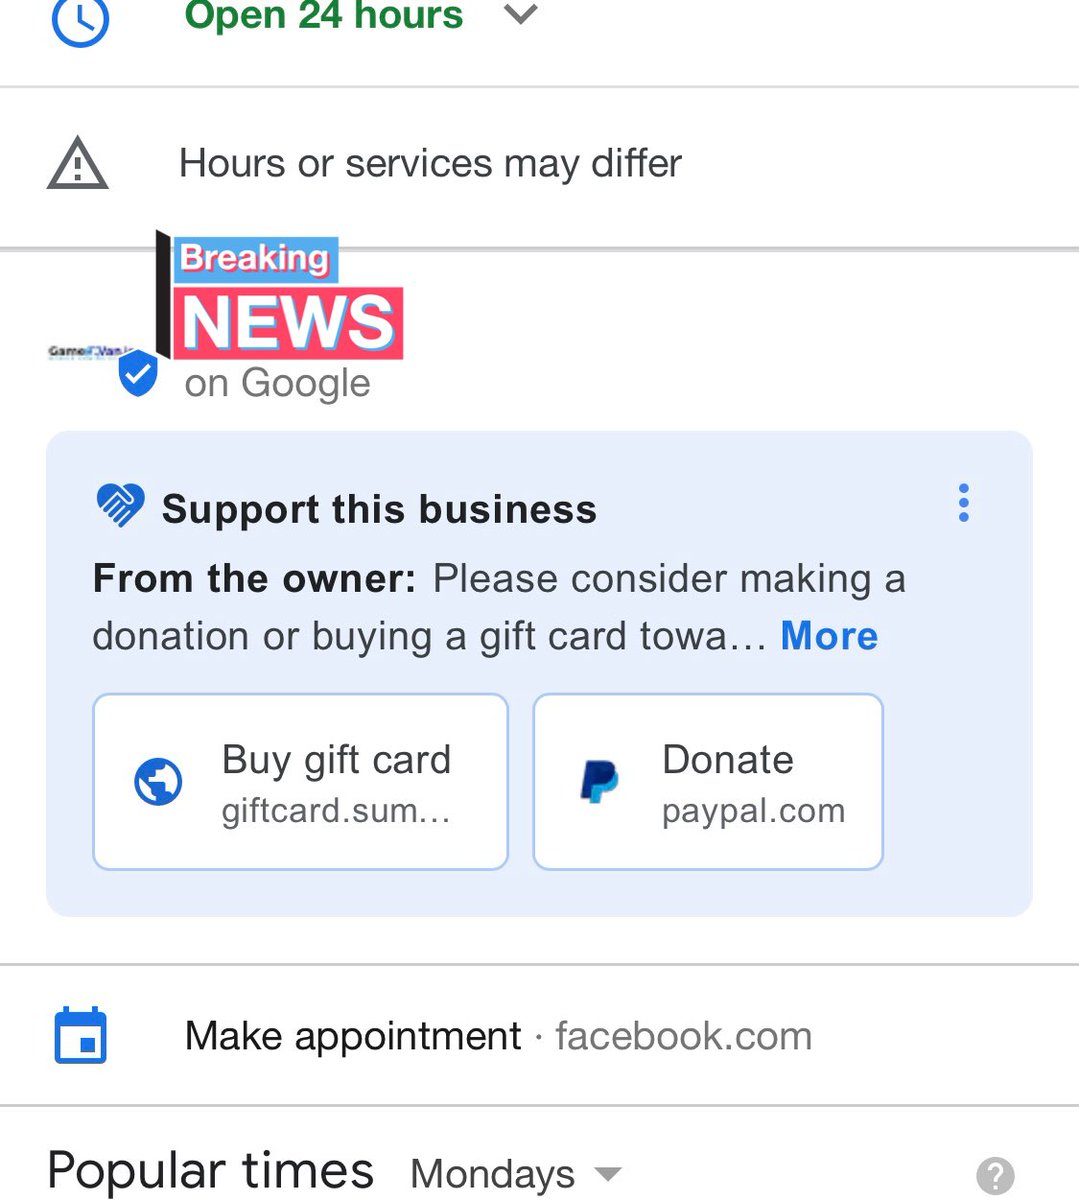
Task: Click the heart handshake support icon
Action: 120,505
